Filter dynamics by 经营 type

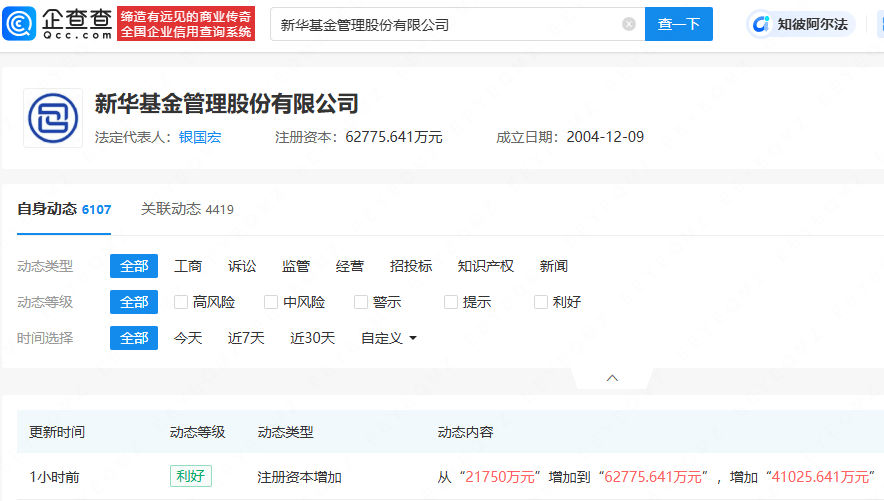pyautogui.click(x=350, y=266)
